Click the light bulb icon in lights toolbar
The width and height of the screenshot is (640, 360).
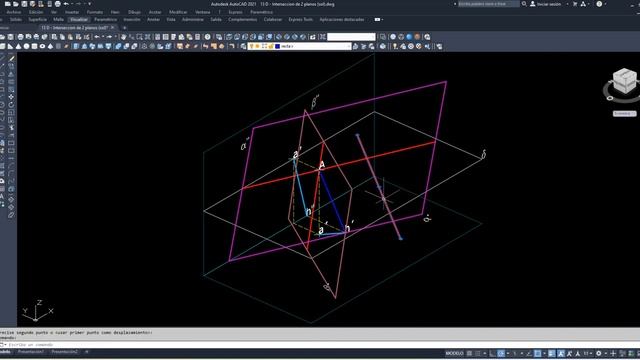395,47
